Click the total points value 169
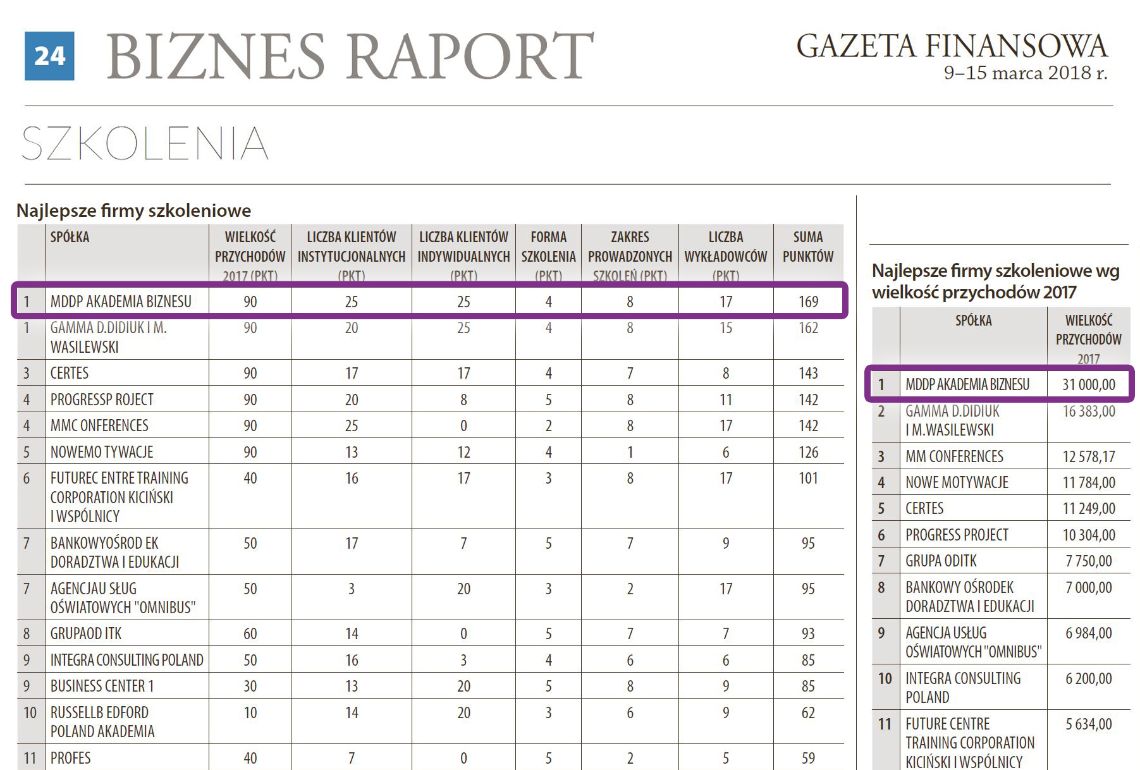The image size is (1140, 770). [x=808, y=301]
